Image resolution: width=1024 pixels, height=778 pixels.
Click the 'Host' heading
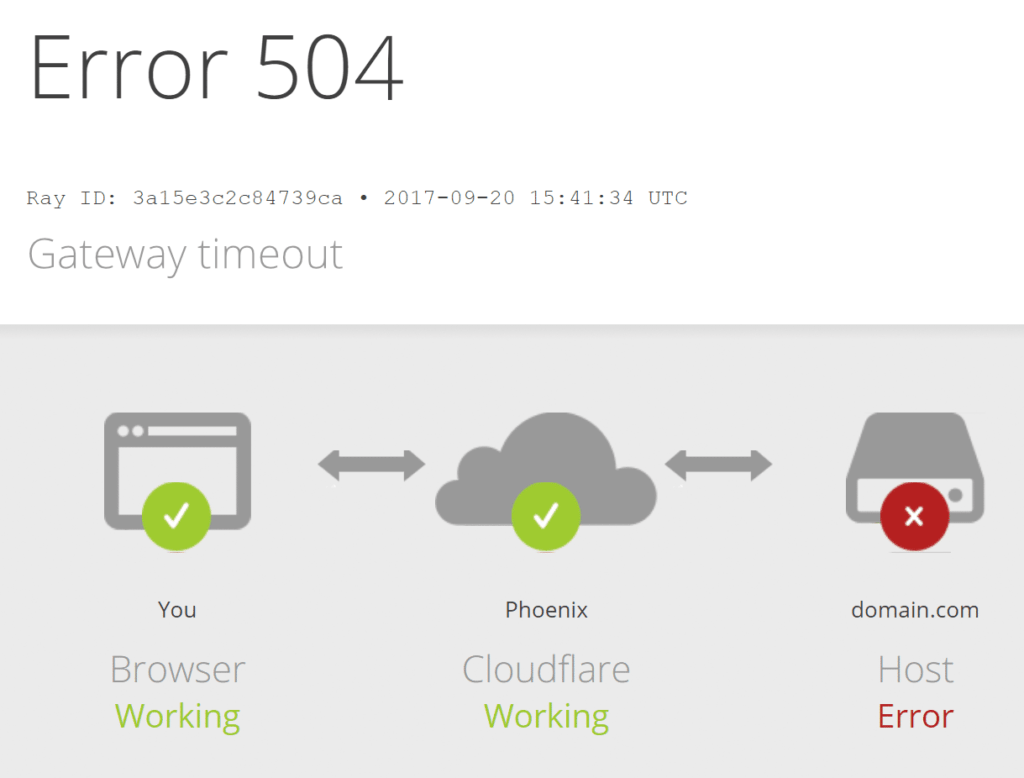click(916, 670)
